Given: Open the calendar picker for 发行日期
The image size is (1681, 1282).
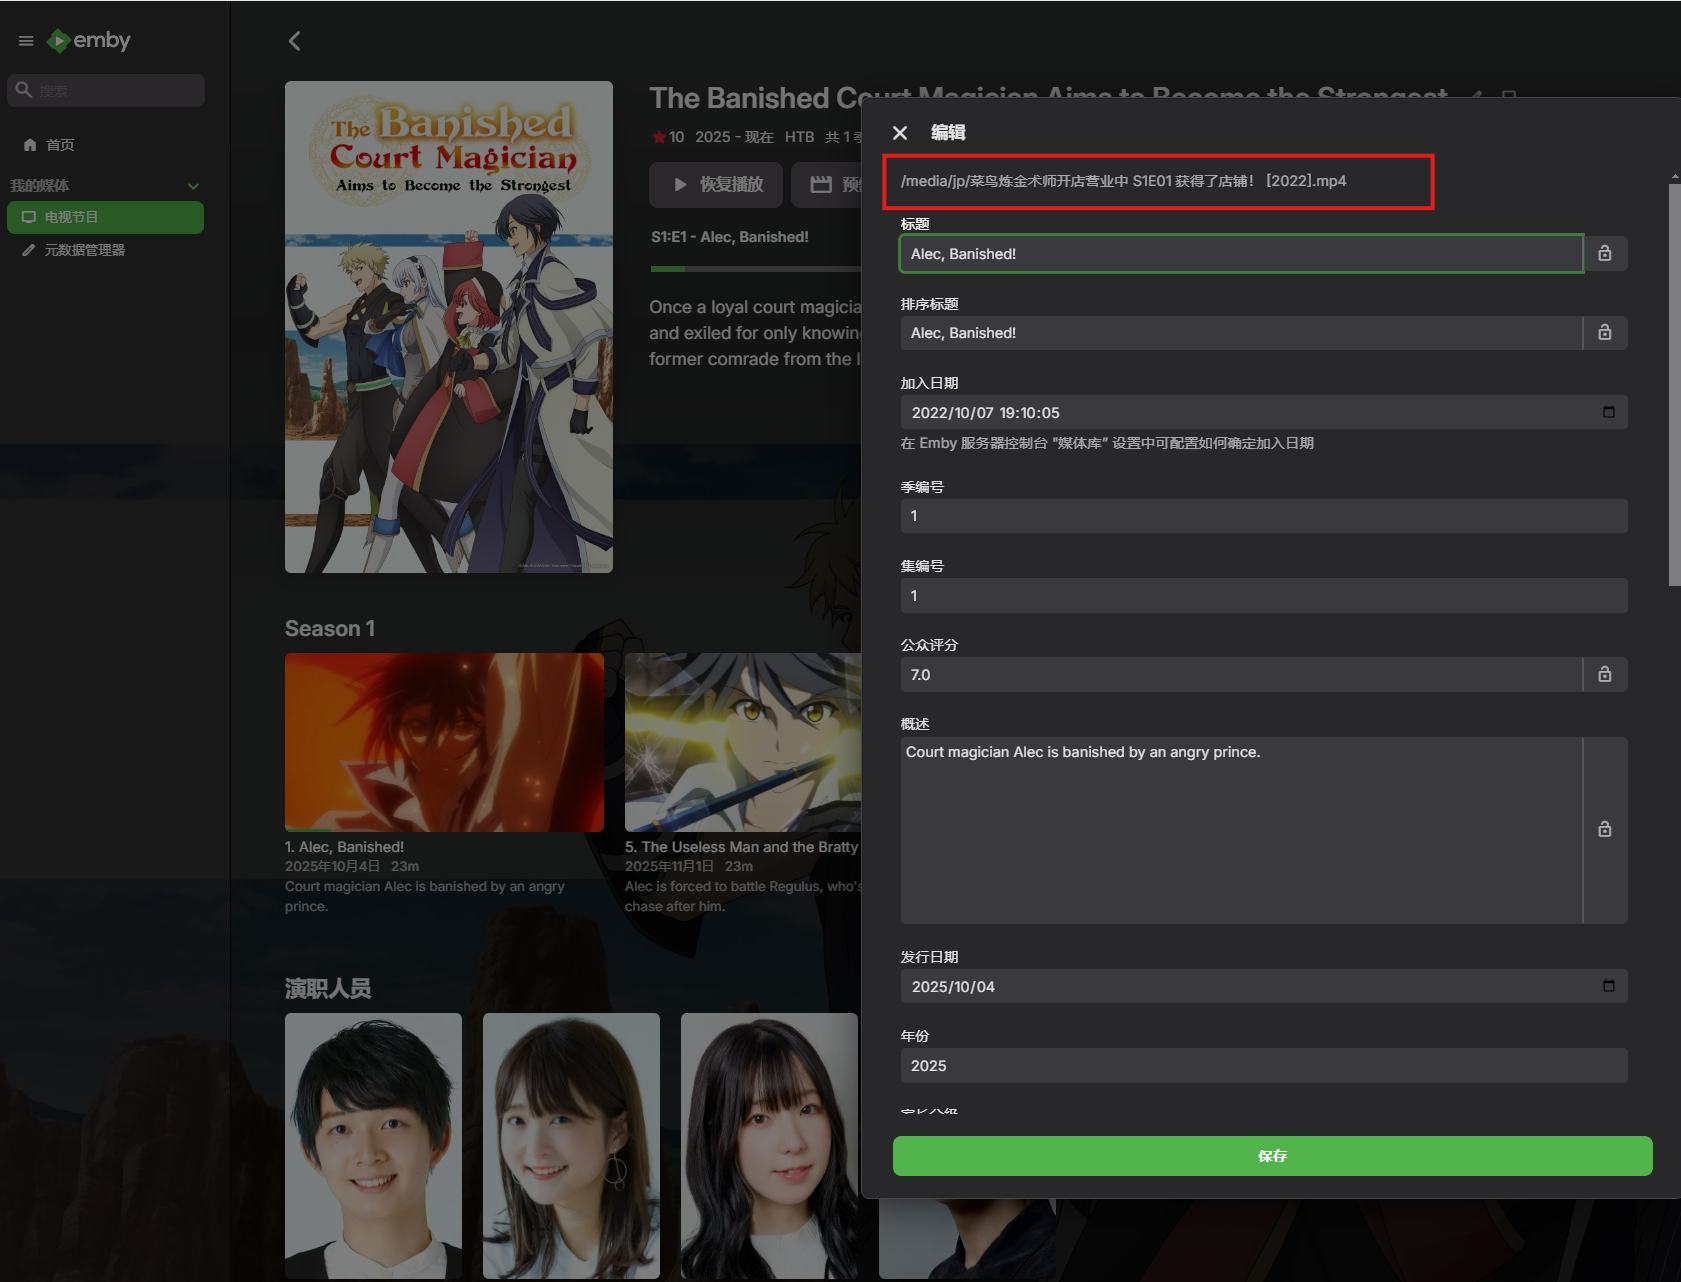Looking at the screenshot, I should 1608,986.
